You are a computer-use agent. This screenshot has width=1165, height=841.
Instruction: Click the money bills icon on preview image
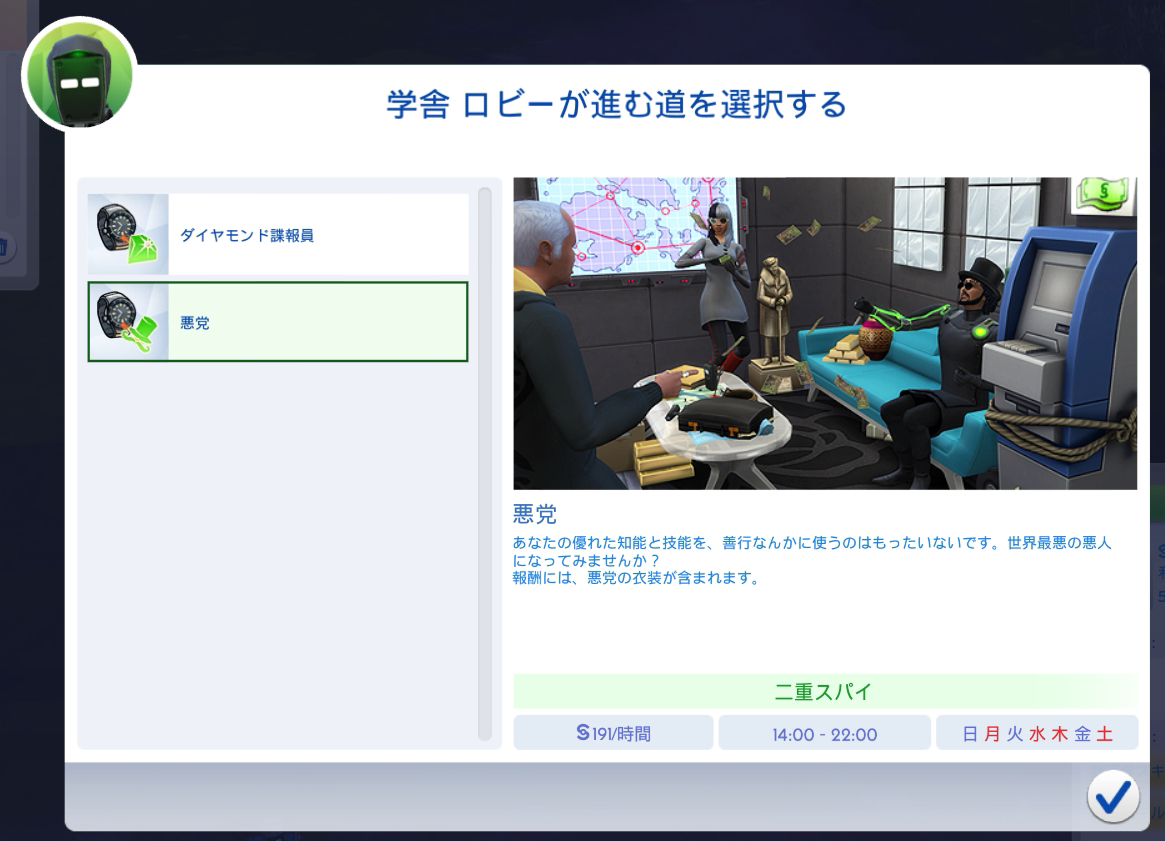pyautogui.click(x=1103, y=195)
